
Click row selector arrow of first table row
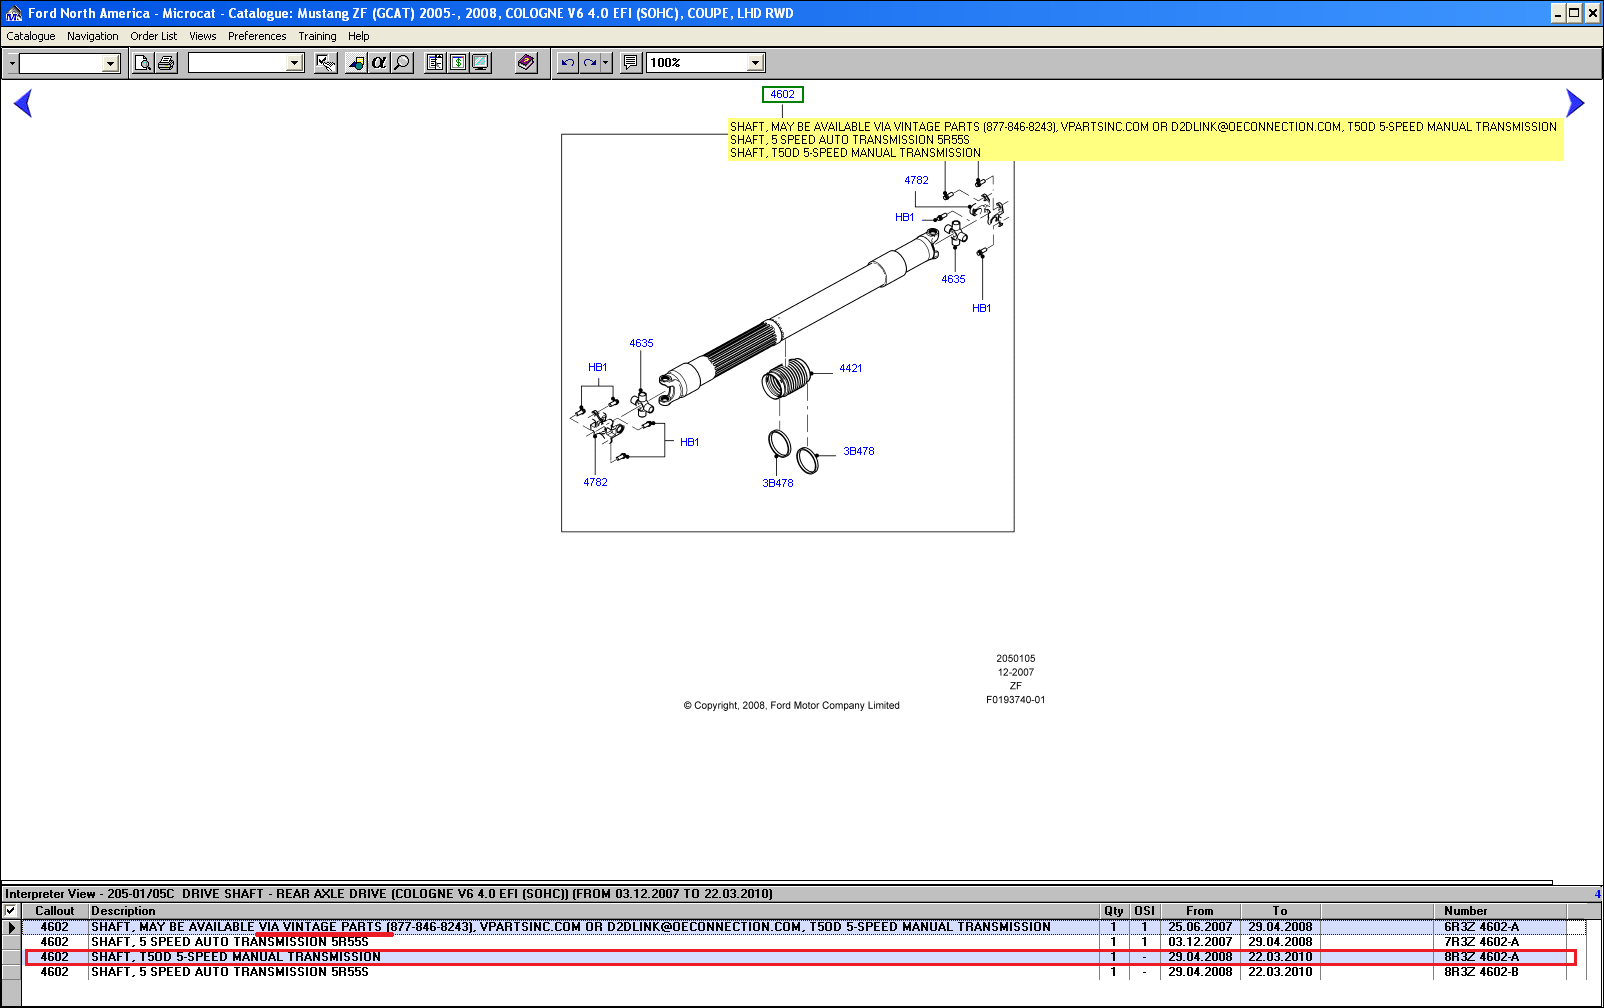pos(11,928)
